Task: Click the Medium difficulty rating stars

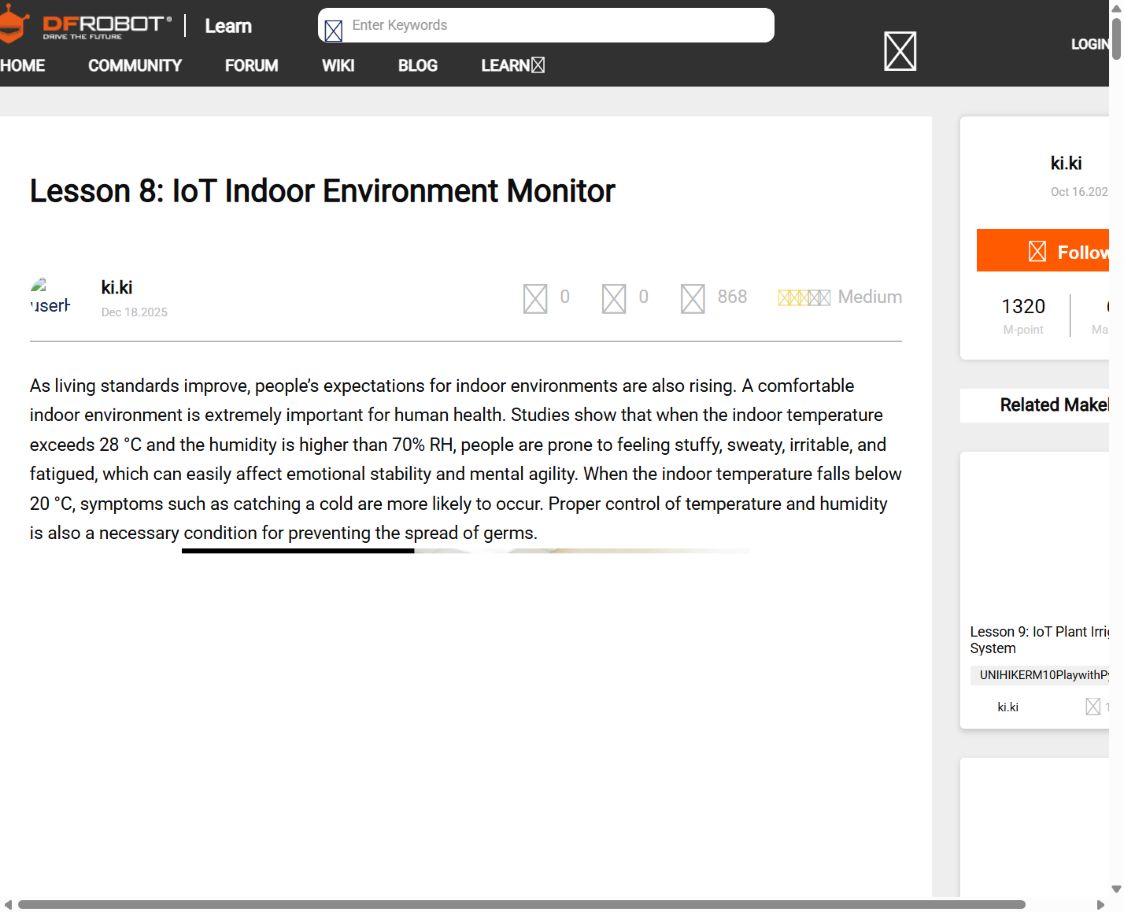Action: [804, 298]
